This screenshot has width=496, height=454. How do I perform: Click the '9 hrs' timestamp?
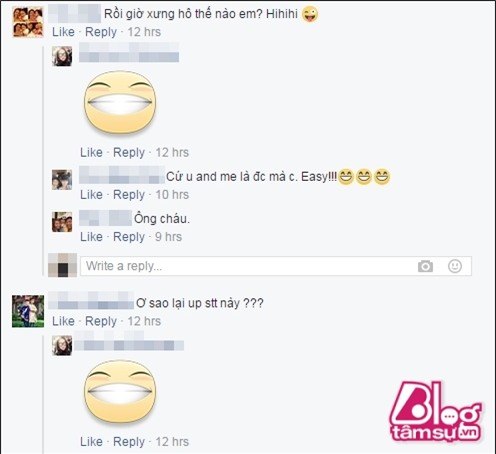click(x=168, y=237)
